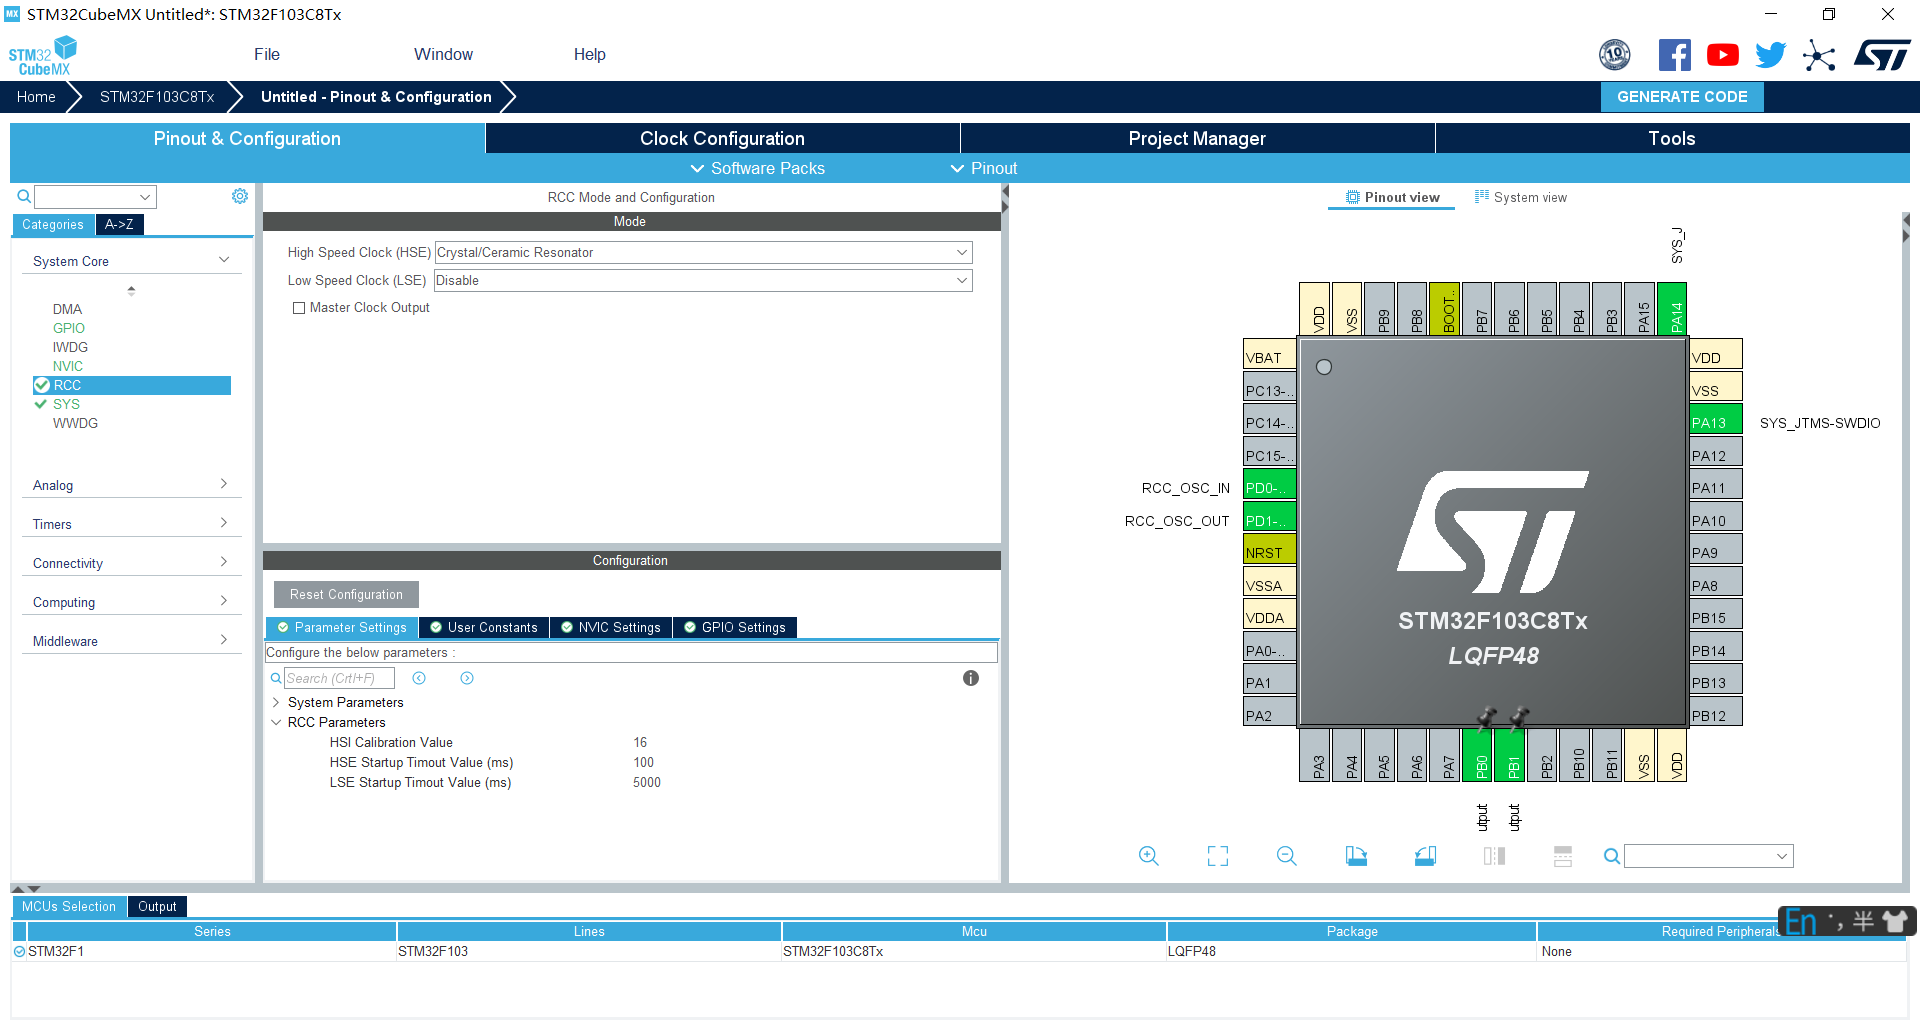Click the pin search magnifier icon
The width and height of the screenshot is (1920, 1030).
pyautogui.click(x=1611, y=856)
